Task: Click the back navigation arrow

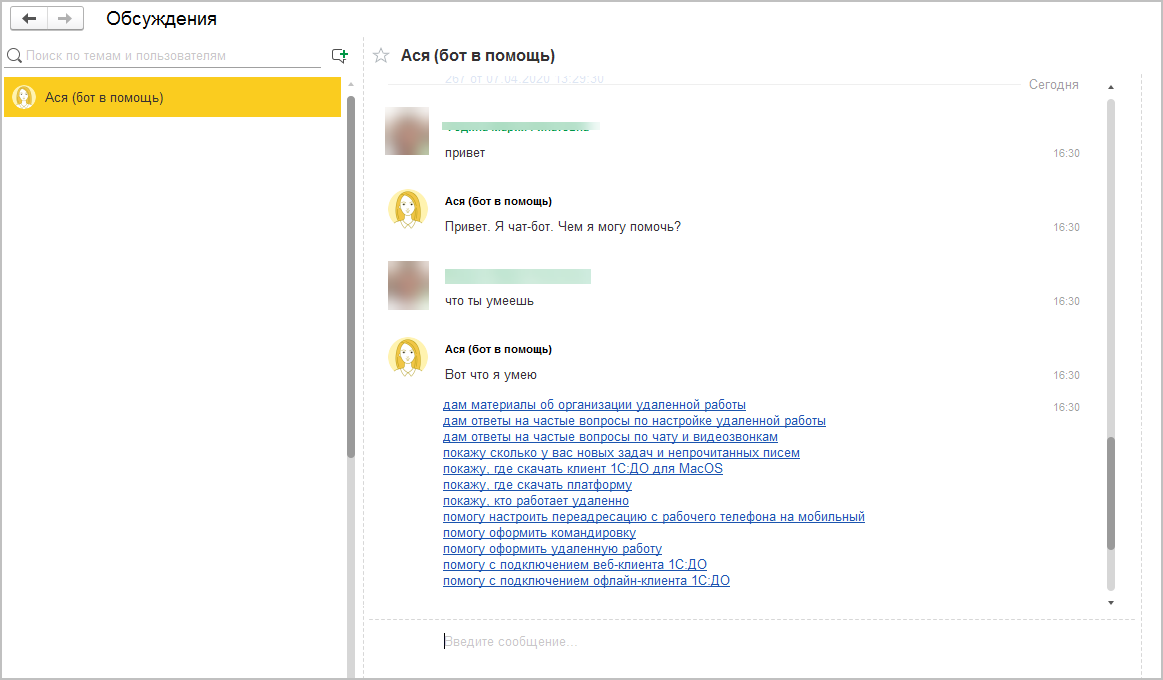Action: [x=29, y=19]
